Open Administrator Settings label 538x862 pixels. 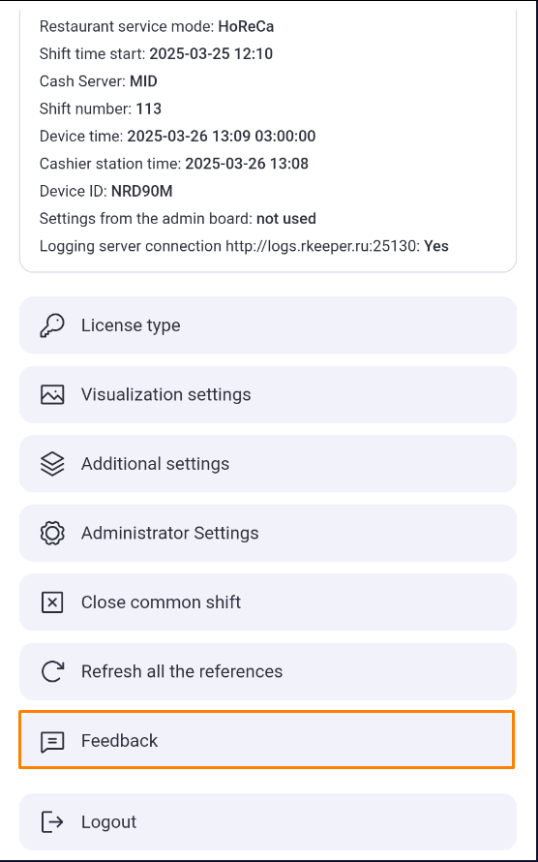(170, 533)
